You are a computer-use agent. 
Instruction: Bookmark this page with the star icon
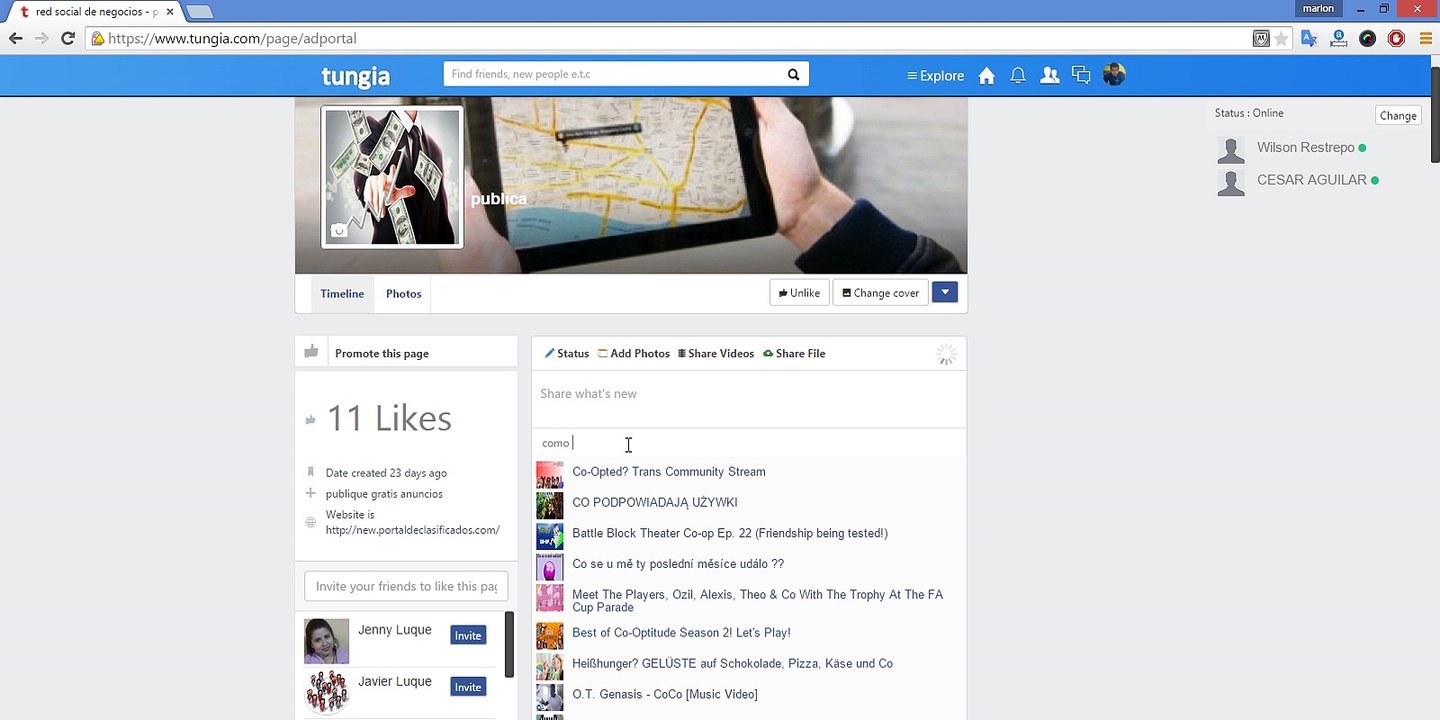point(1281,39)
